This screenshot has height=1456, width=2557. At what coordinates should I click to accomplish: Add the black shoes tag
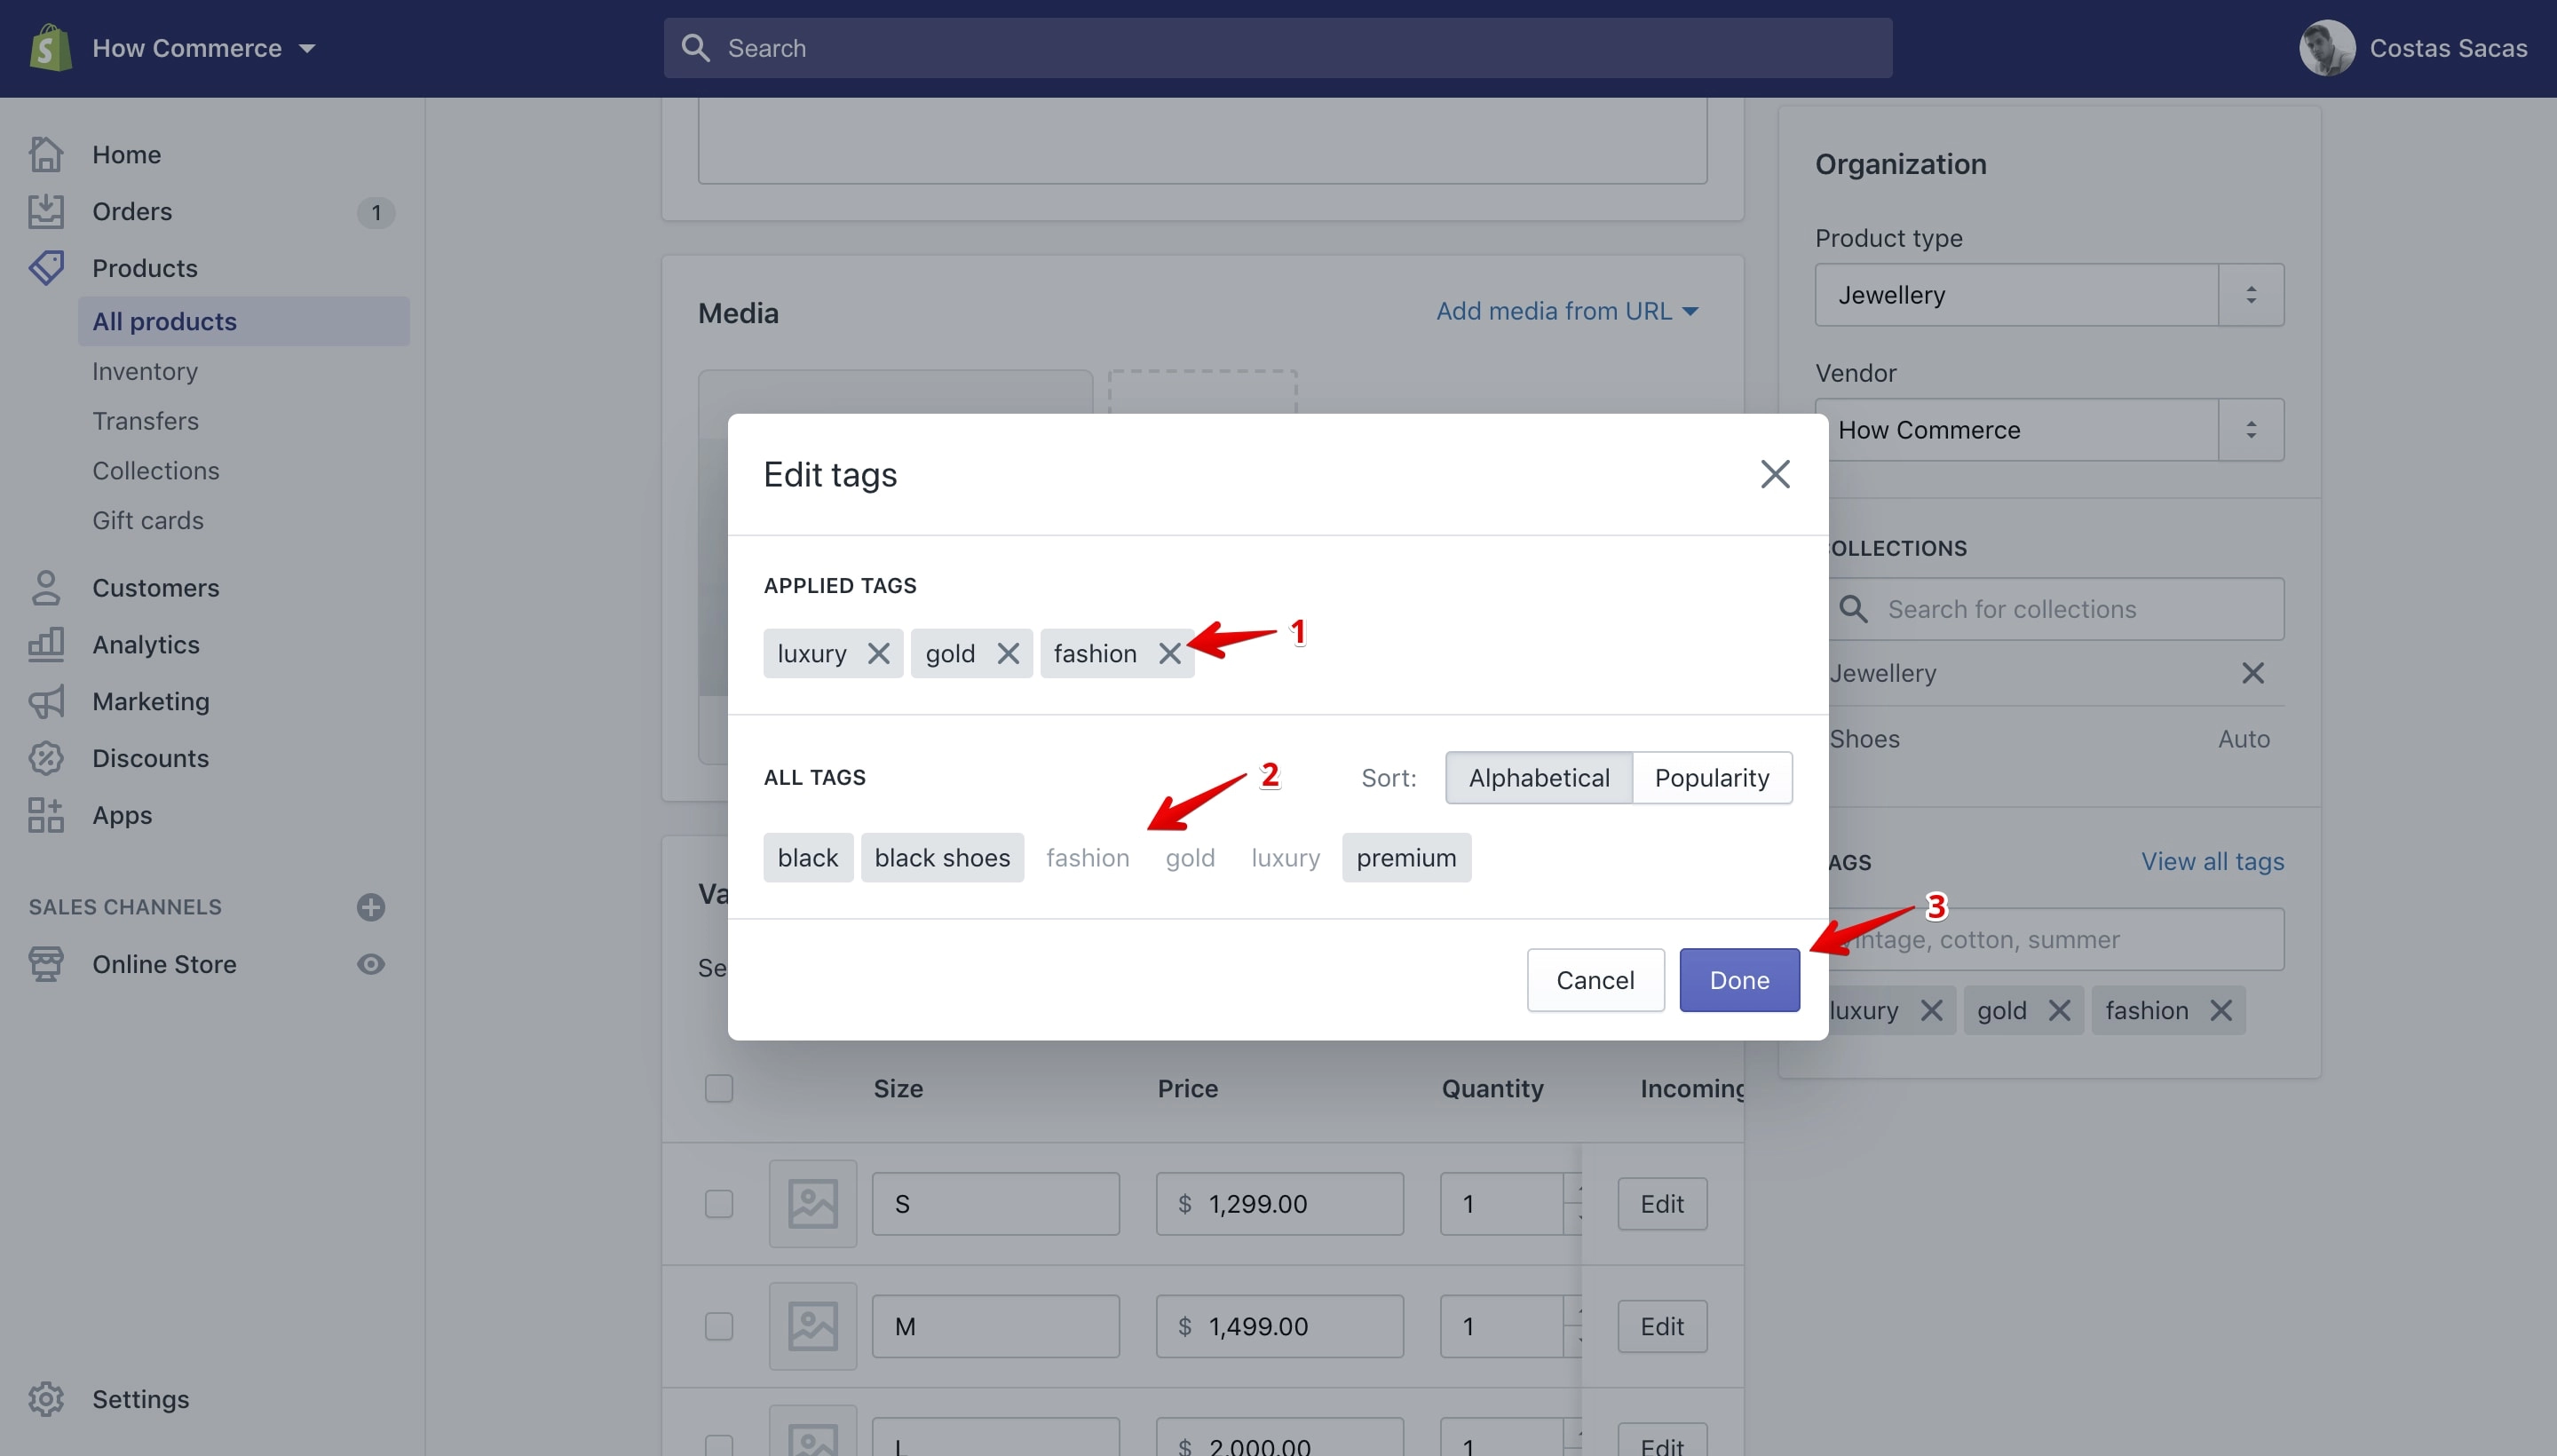[x=942, y=857]
